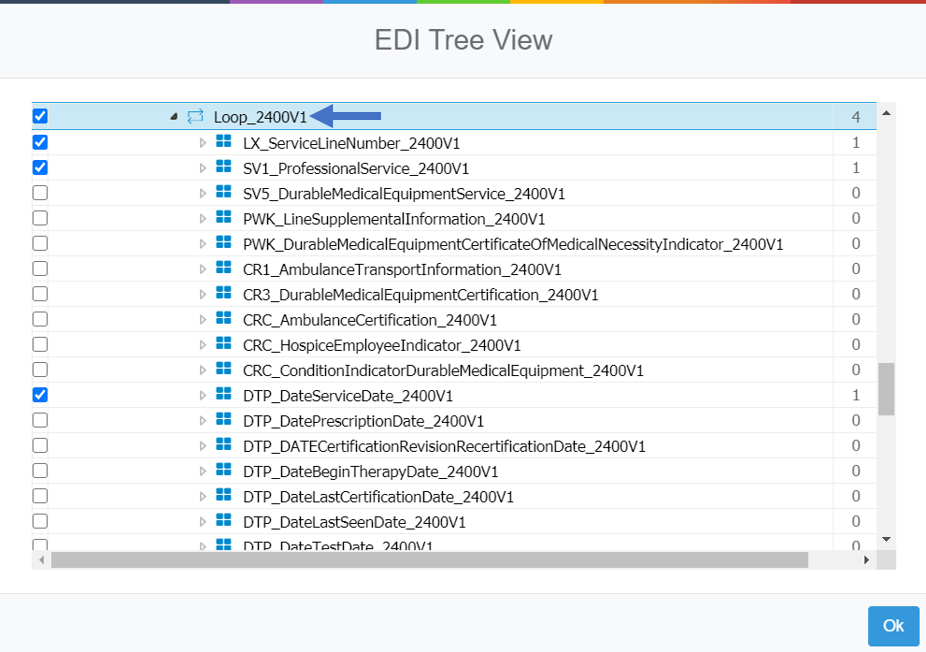The image size is (926, 652).
Task: Click the scroll down arrow of tree
Action: 886,539
